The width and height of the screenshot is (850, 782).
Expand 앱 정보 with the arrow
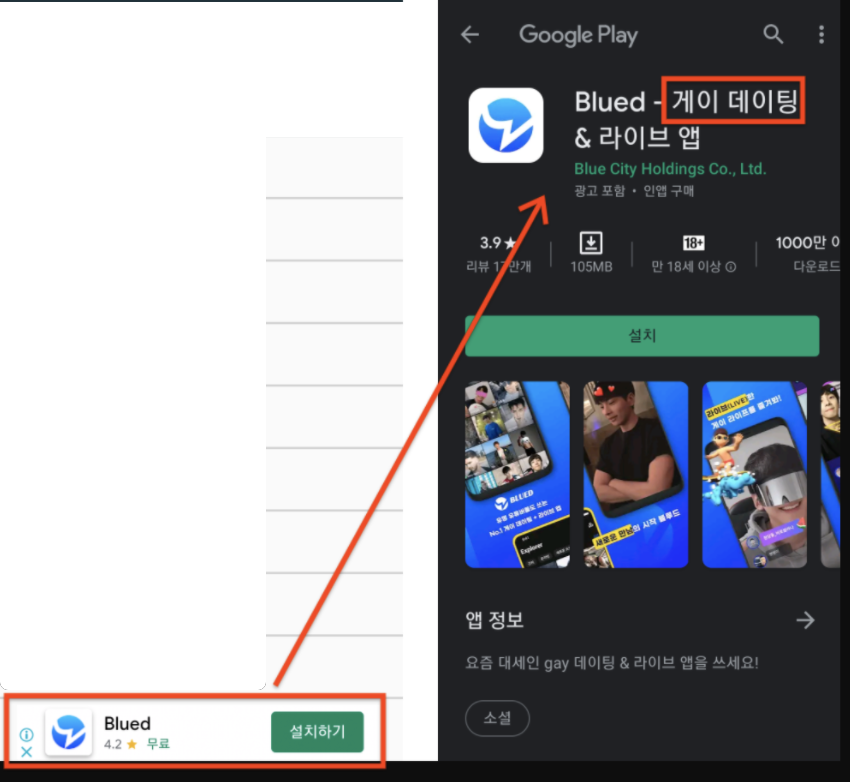(x=805, y=620)
